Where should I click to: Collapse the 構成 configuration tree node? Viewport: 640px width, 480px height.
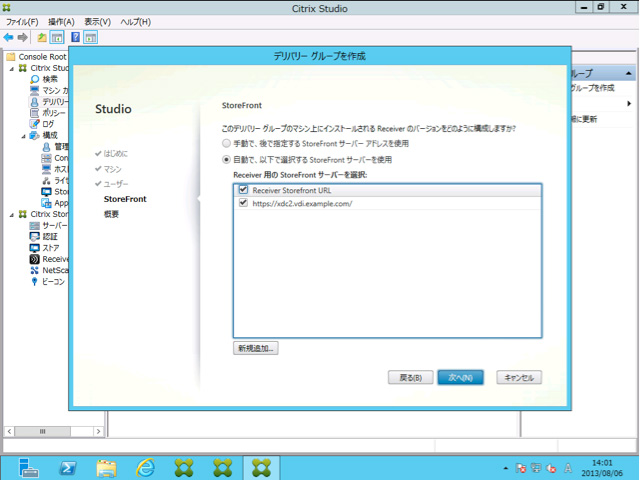[24, 136]
